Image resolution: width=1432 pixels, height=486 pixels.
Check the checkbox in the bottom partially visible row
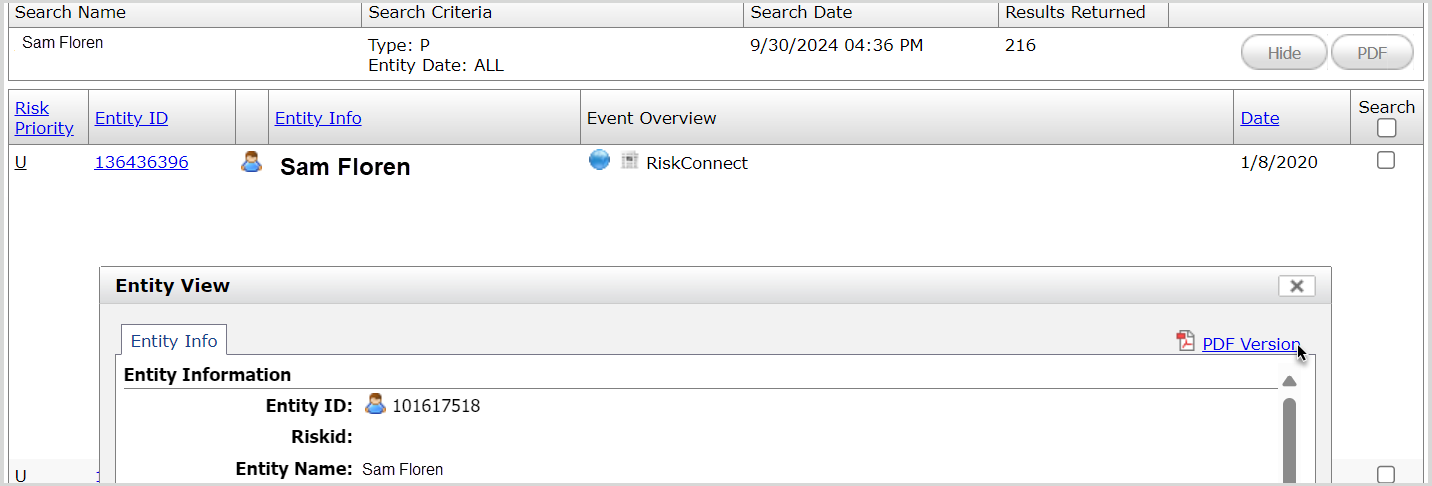(1386, 474)
